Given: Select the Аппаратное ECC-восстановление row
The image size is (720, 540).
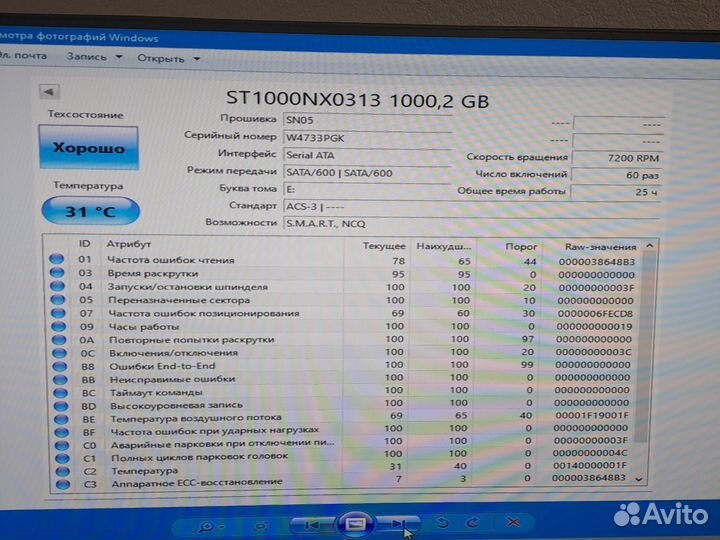Looking at the screenshot, I should [344, 481].
